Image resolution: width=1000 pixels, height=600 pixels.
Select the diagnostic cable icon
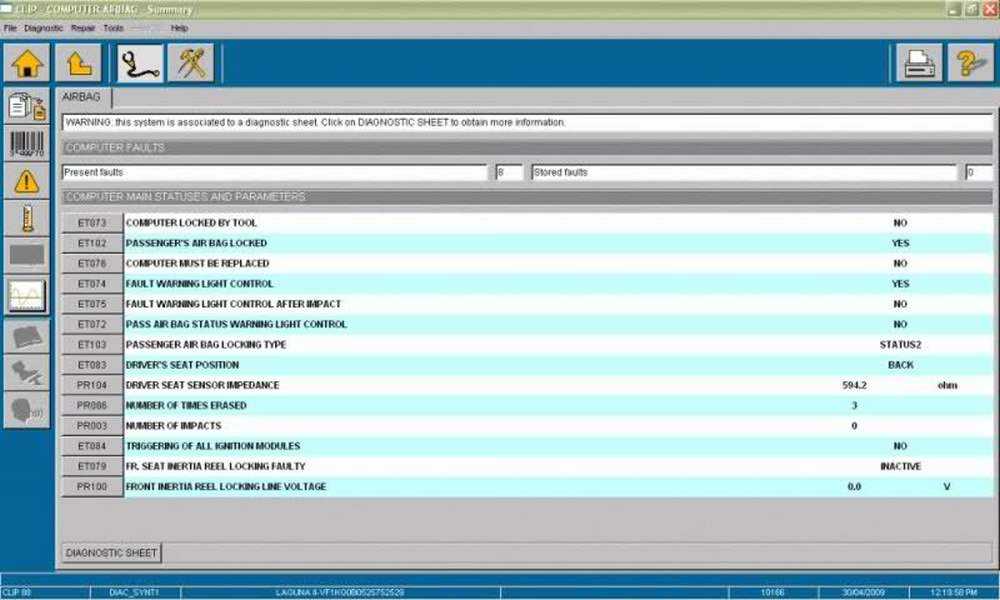click(x=140, y=64)
